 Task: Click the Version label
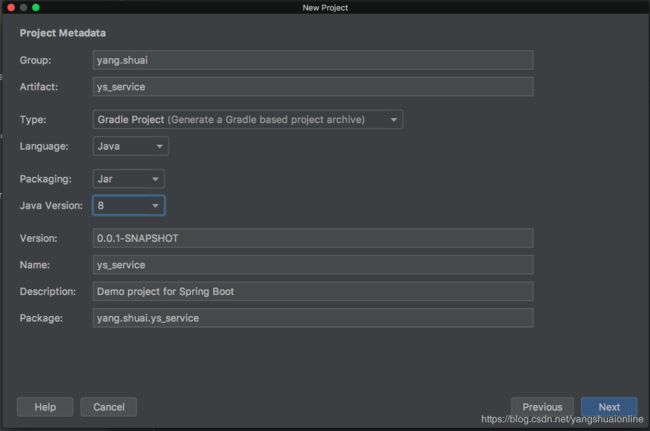(38, 239)
